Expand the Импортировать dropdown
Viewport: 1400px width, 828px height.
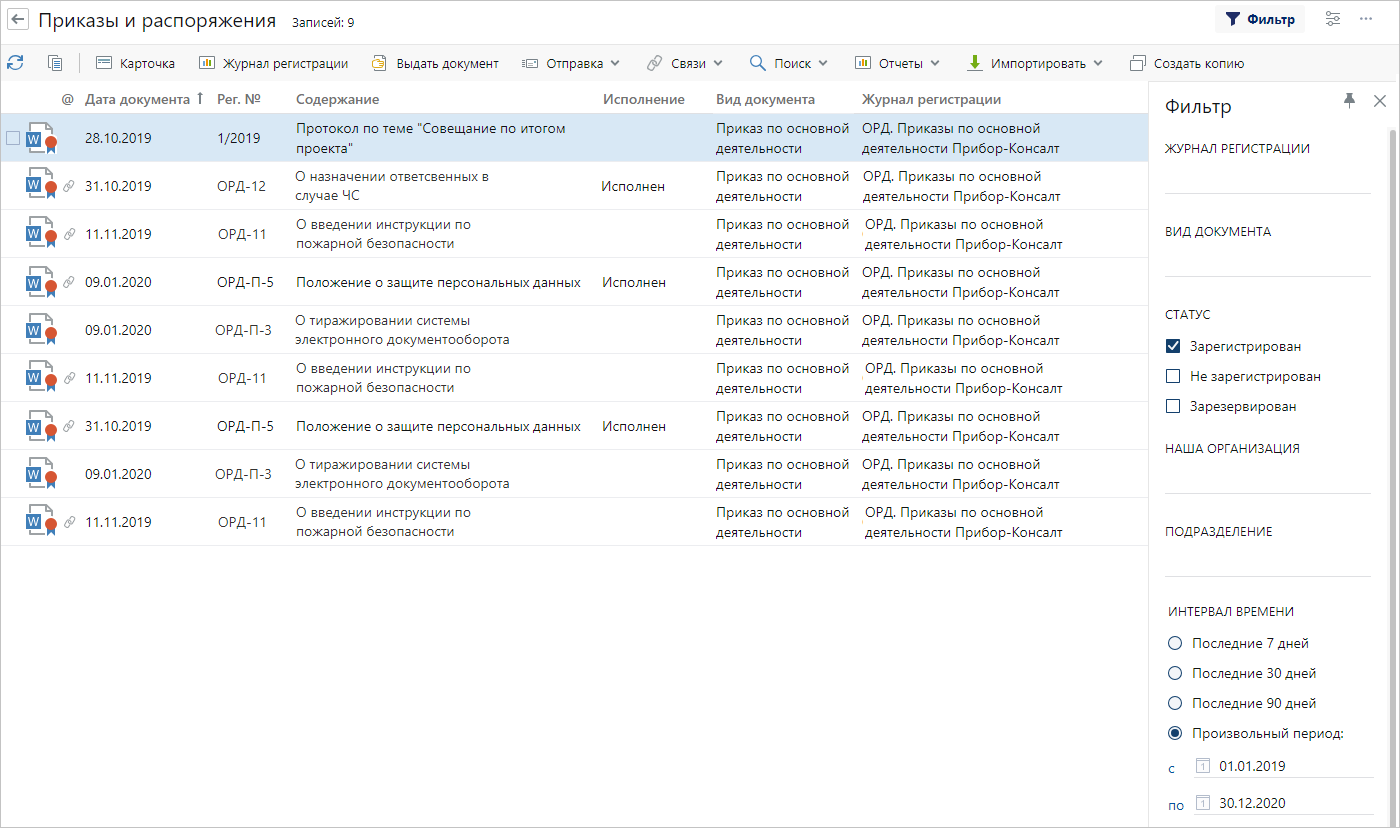(x=1035, y=63)
